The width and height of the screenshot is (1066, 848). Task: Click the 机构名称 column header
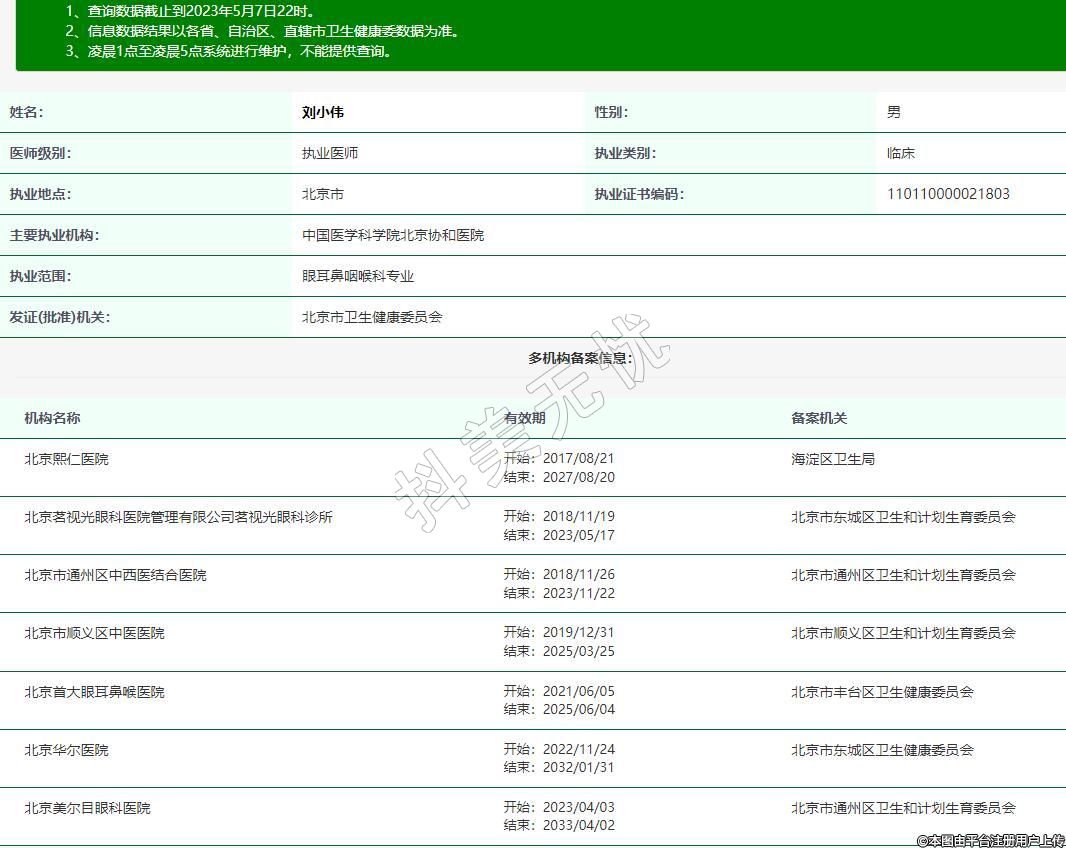coord(52,418)
